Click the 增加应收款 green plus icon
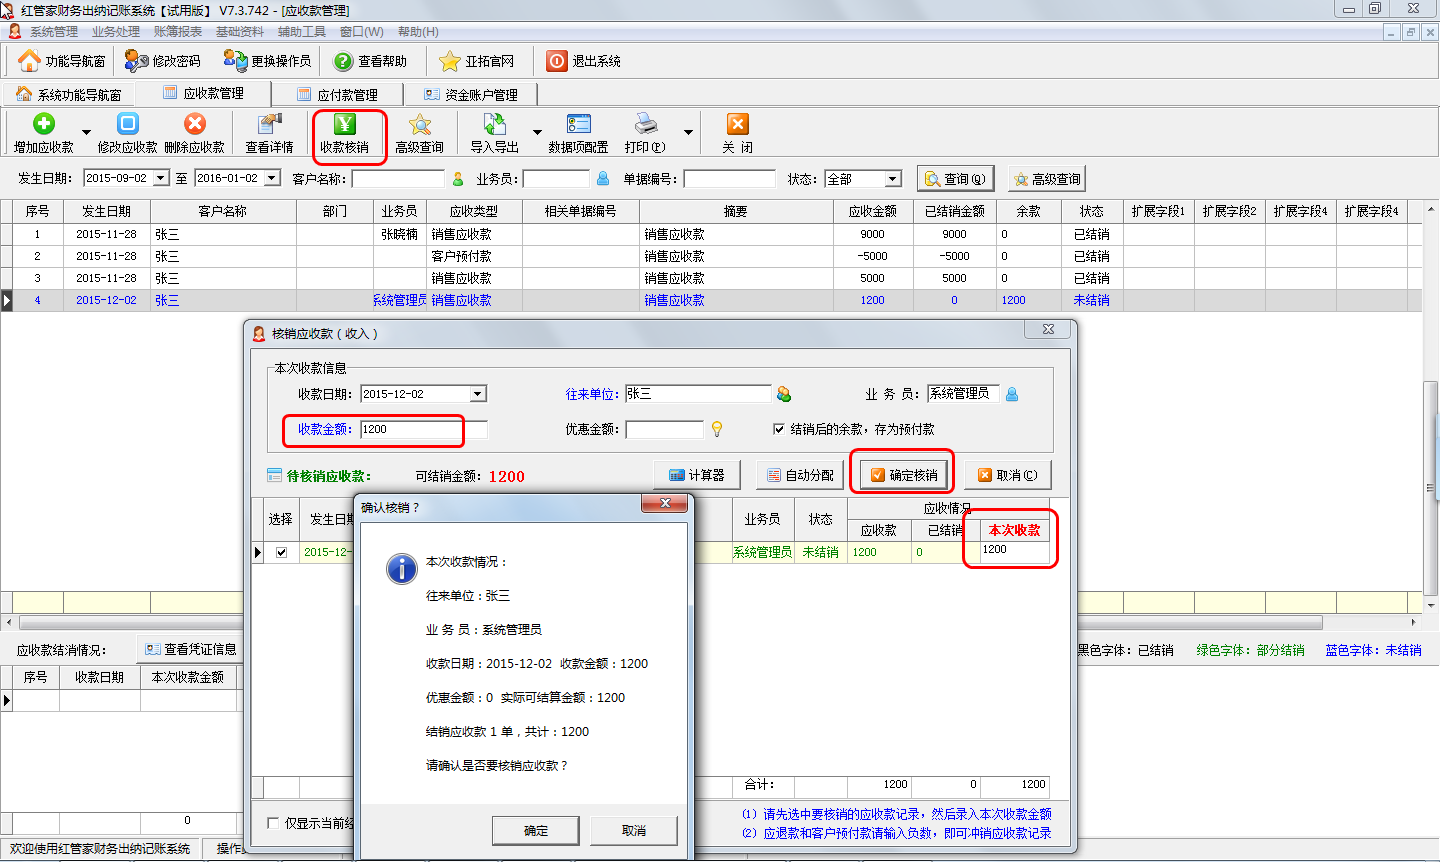Viewport: 1440px width, 862px height. [43, 124]
